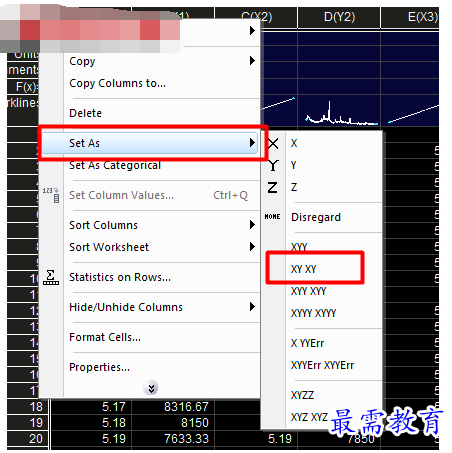This screenshot has height=453, width=452.
Task: Click the D(Y2) sparkline thumbnail
Action: pos(339,111)
